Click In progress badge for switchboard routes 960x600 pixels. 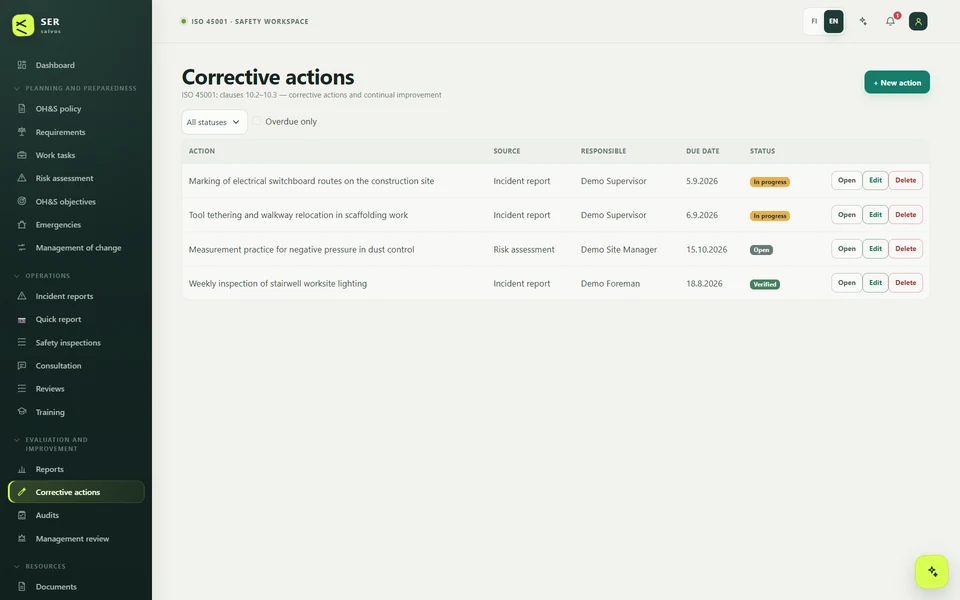click(x=770, y=182)
